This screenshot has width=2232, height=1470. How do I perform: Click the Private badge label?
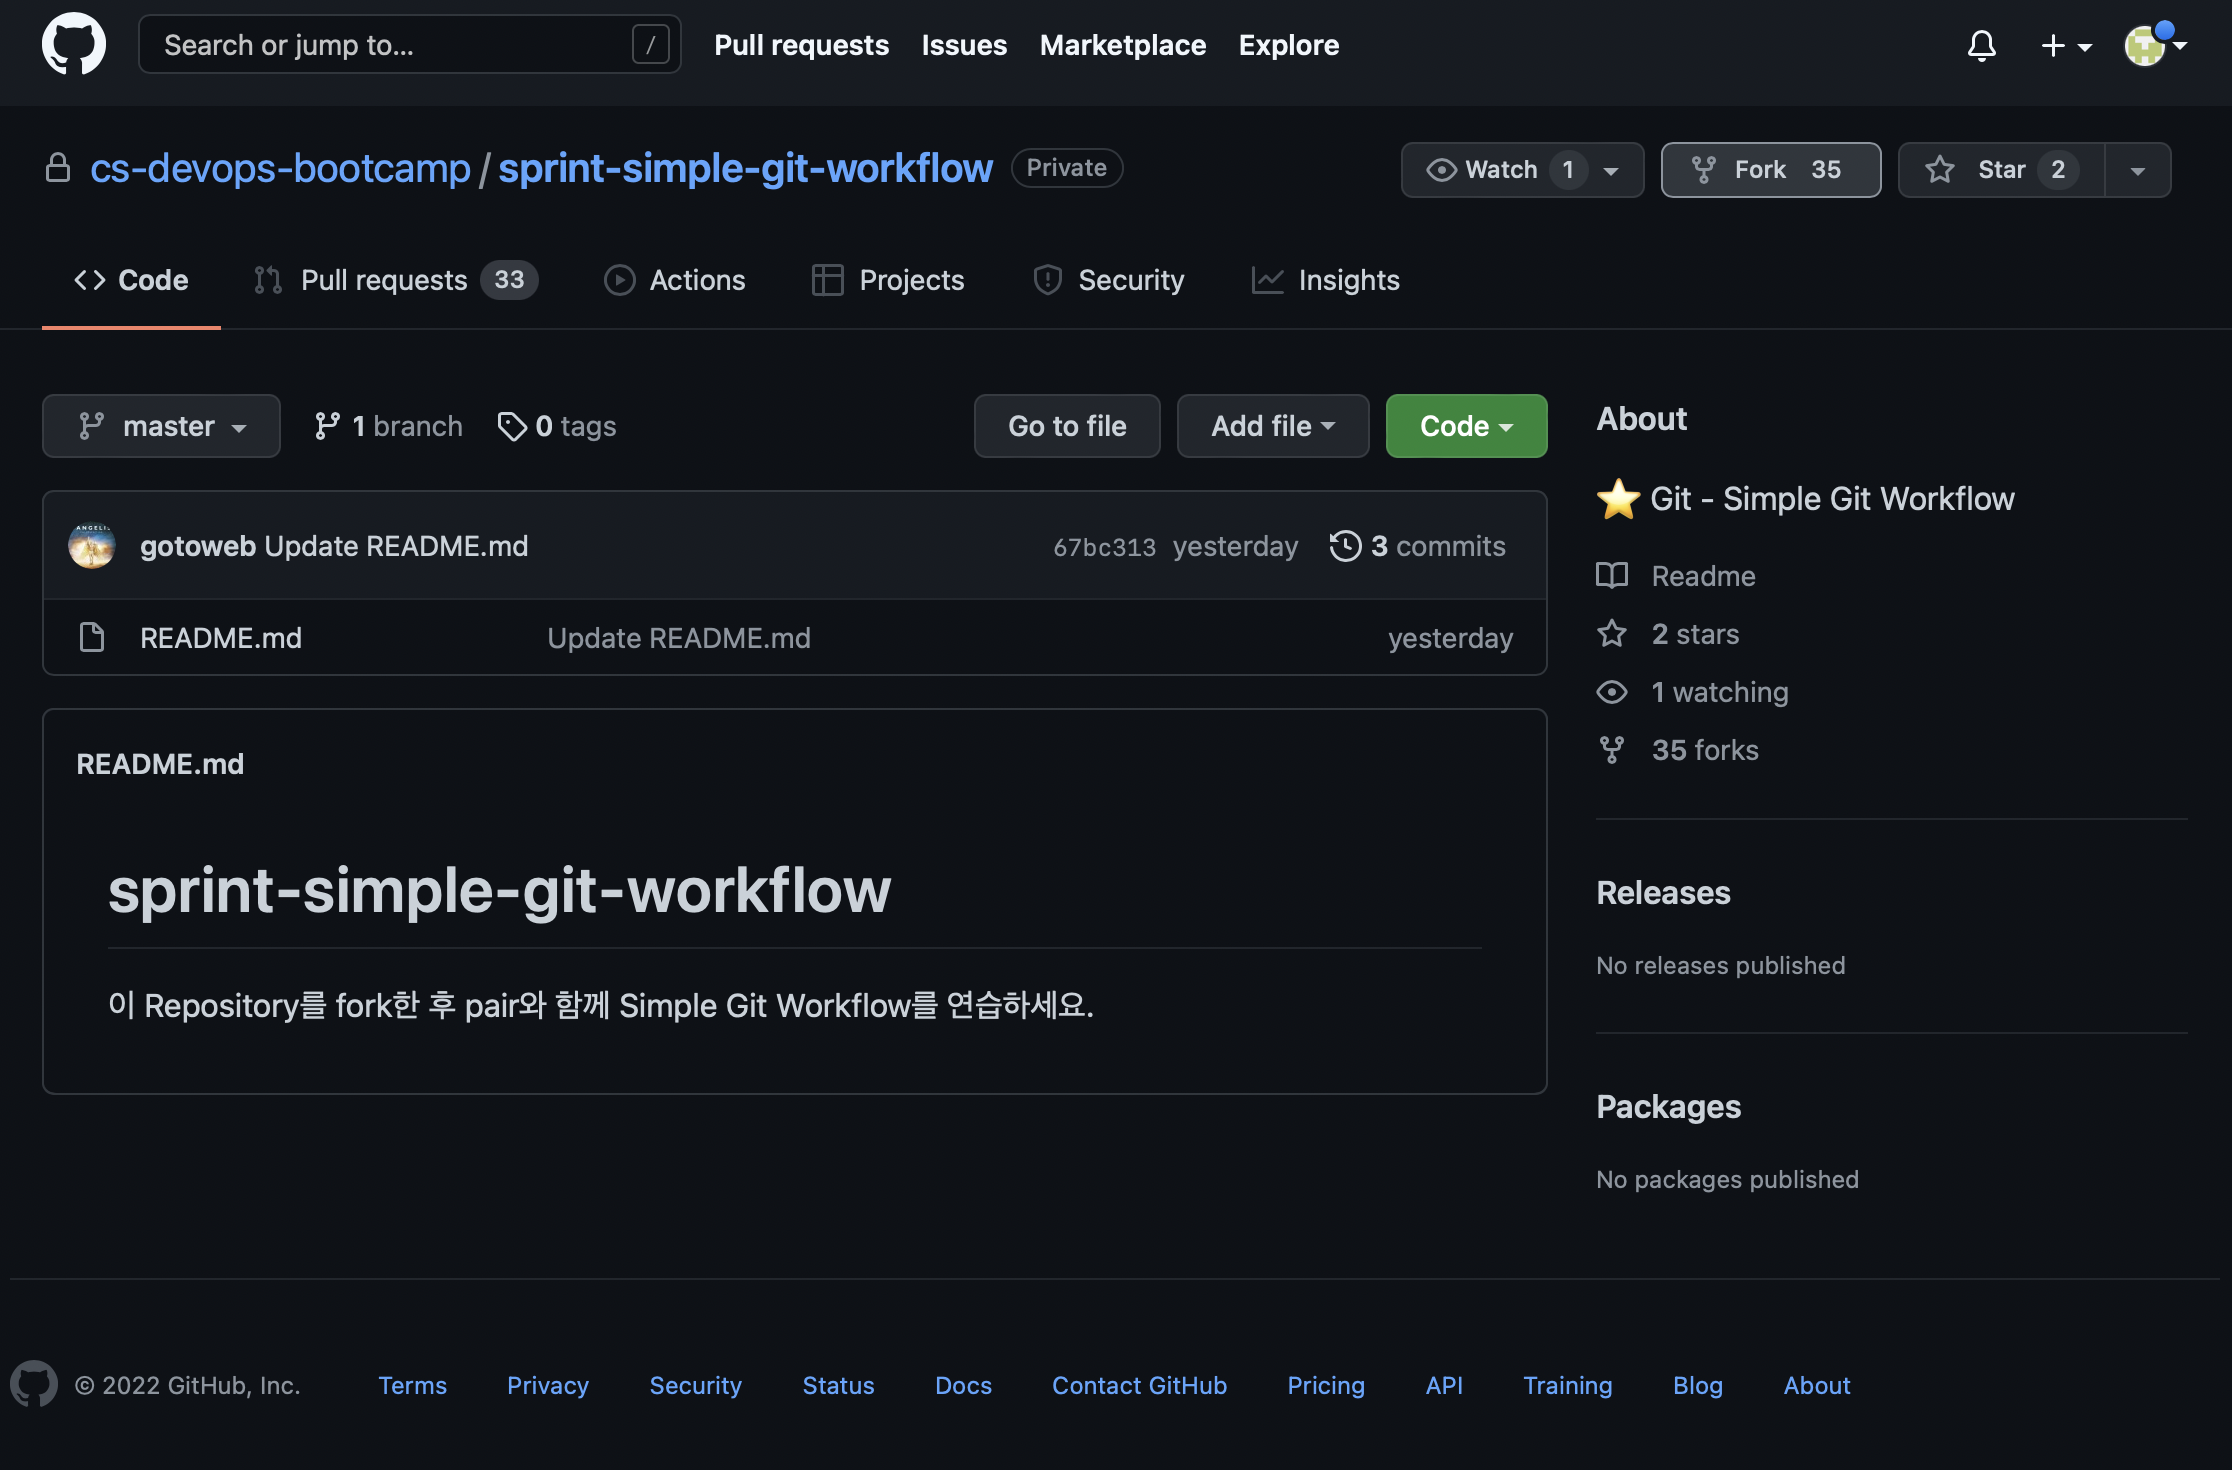point(1067,167)
